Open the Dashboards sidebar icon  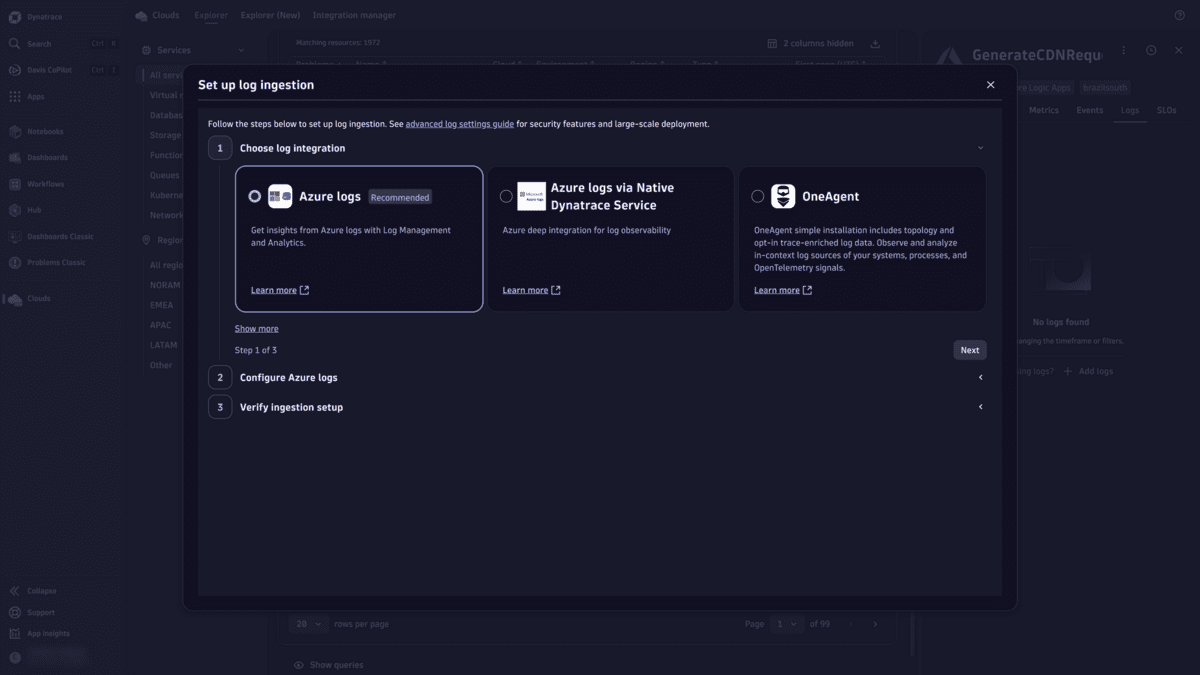coord(14,157)
